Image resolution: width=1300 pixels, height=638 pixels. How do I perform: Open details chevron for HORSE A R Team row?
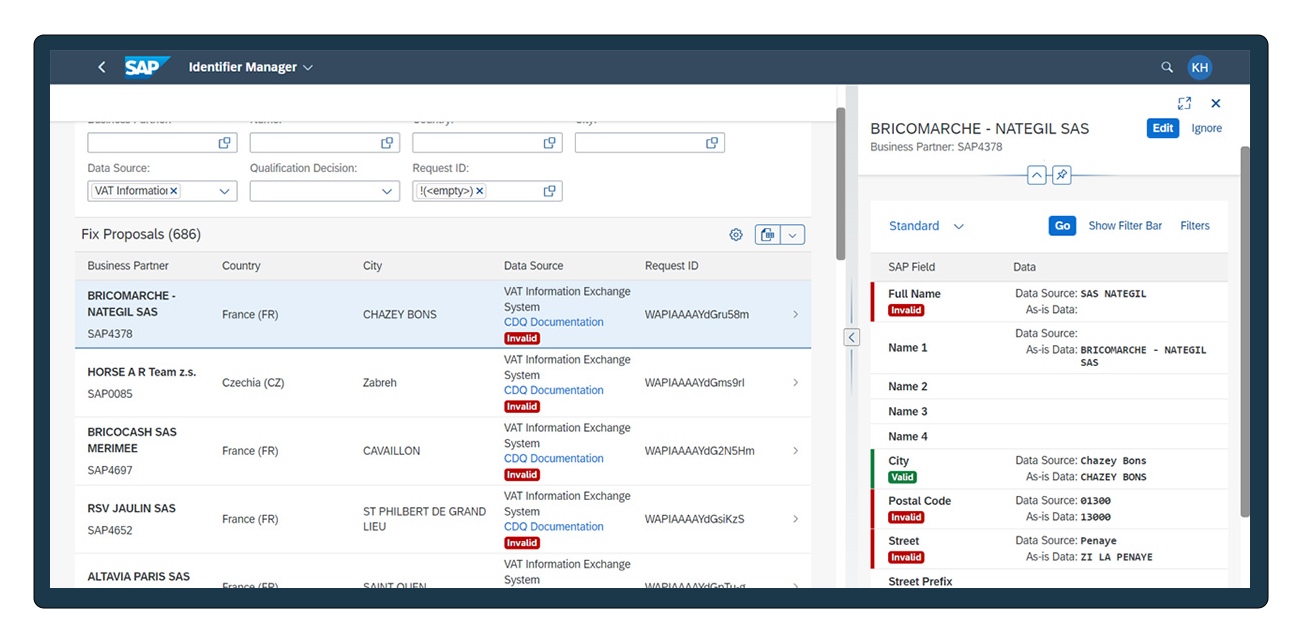pos(795,382)
